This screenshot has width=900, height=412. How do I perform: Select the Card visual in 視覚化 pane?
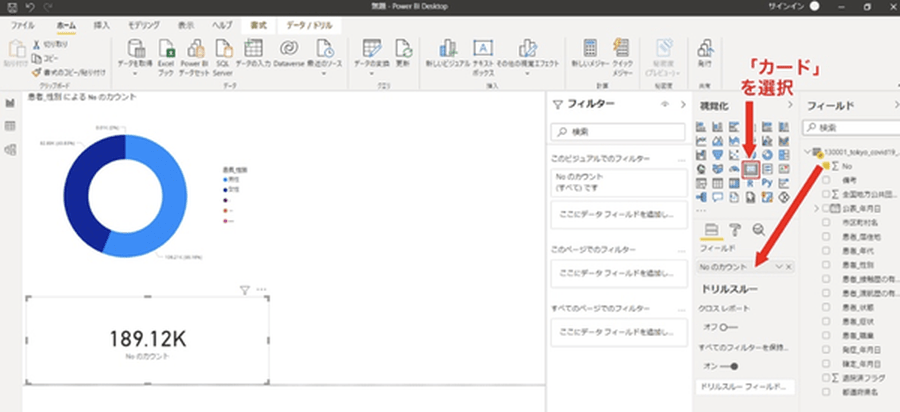750,169
